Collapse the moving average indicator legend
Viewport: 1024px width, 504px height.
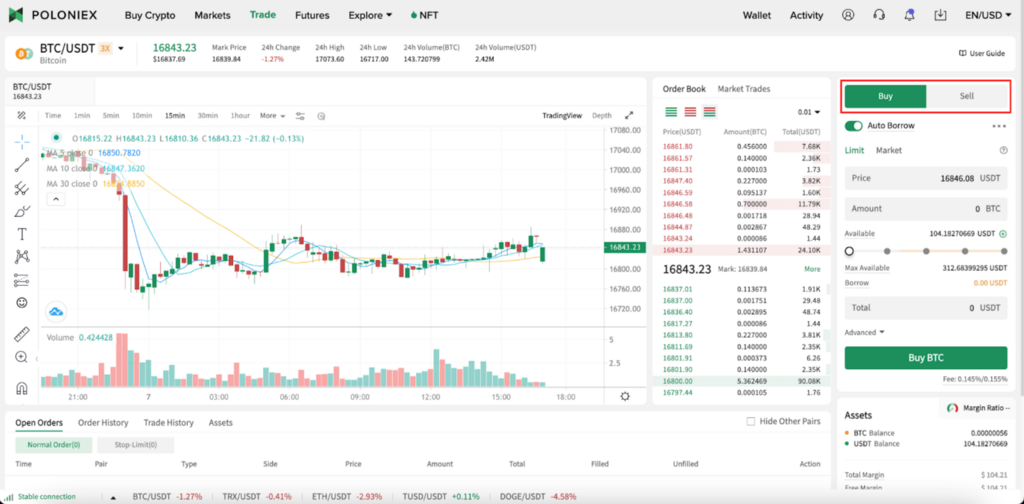click(56, 199)
